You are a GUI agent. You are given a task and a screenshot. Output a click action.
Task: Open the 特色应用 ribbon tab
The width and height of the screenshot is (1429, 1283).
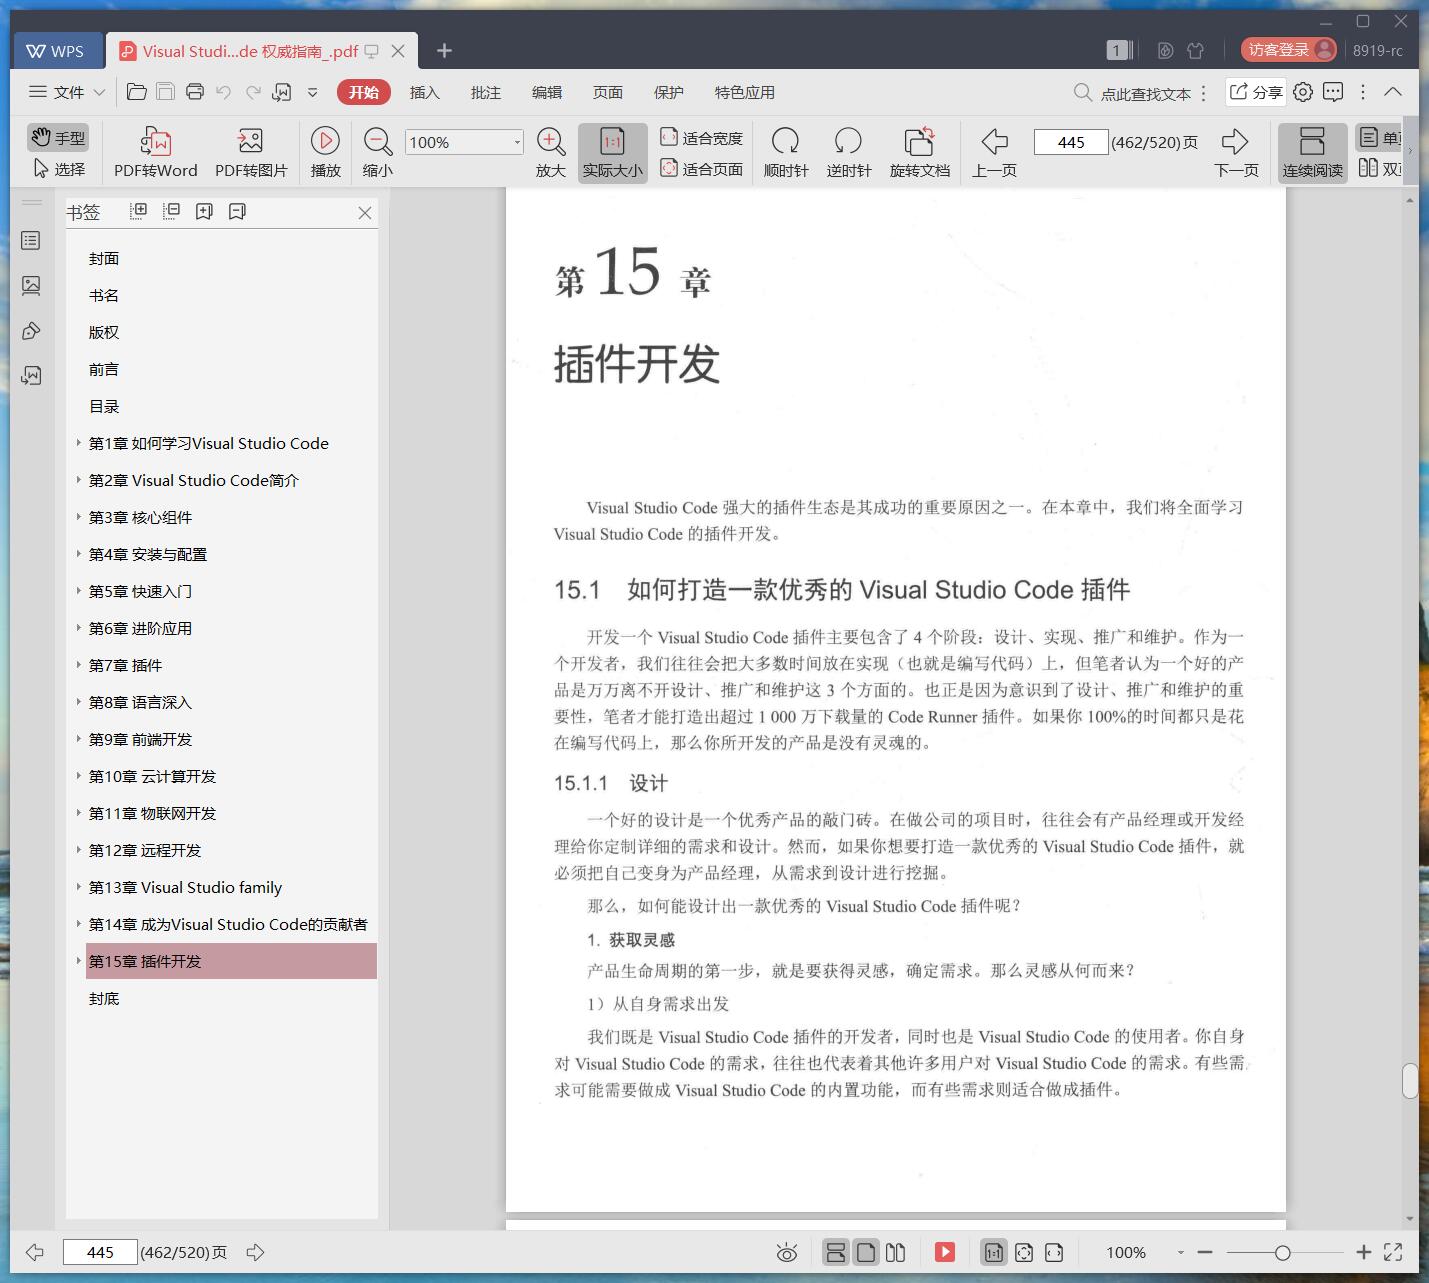coord(744,92)
